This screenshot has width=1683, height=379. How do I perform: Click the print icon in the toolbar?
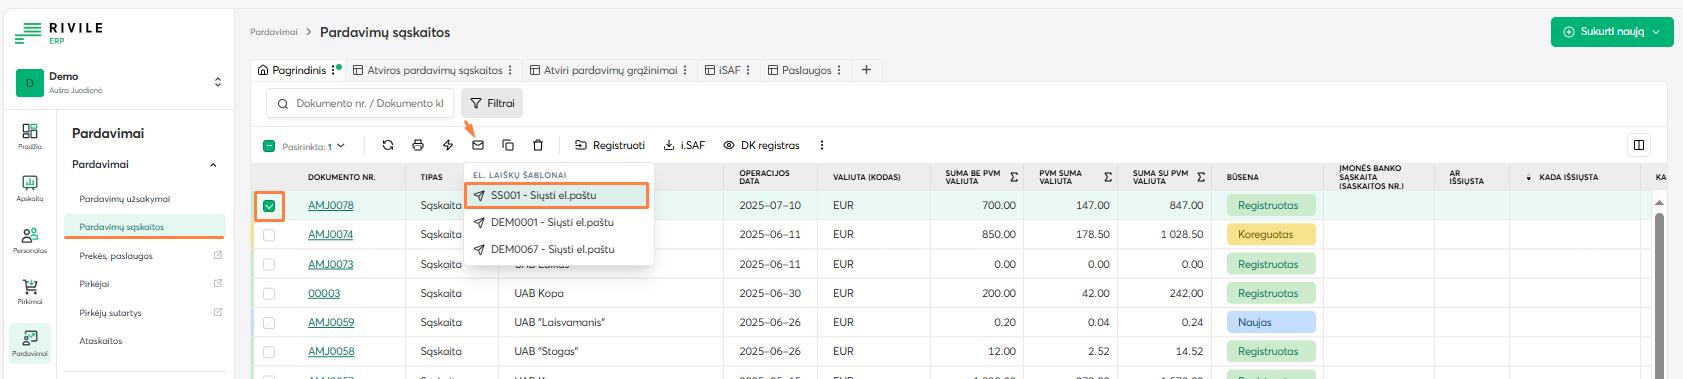[418, 145]
